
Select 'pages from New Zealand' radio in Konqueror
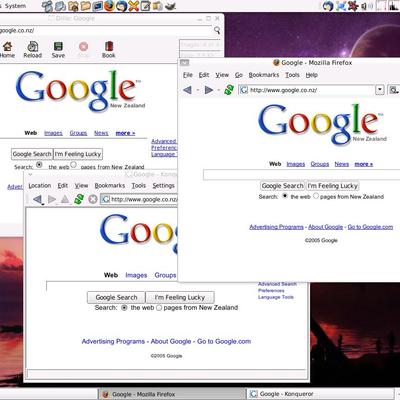click(x=159, y=308)
